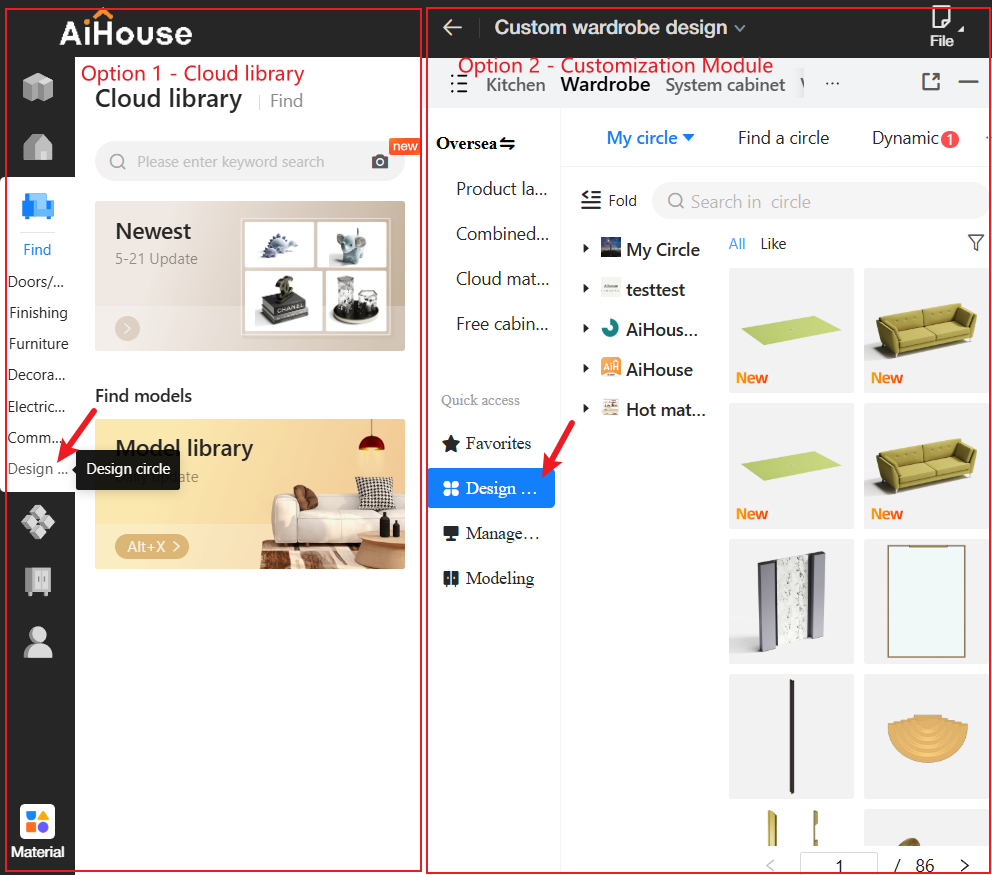The image size is (992, 875).
Task: Open the Newest banner card
Action: pos(250,276)
